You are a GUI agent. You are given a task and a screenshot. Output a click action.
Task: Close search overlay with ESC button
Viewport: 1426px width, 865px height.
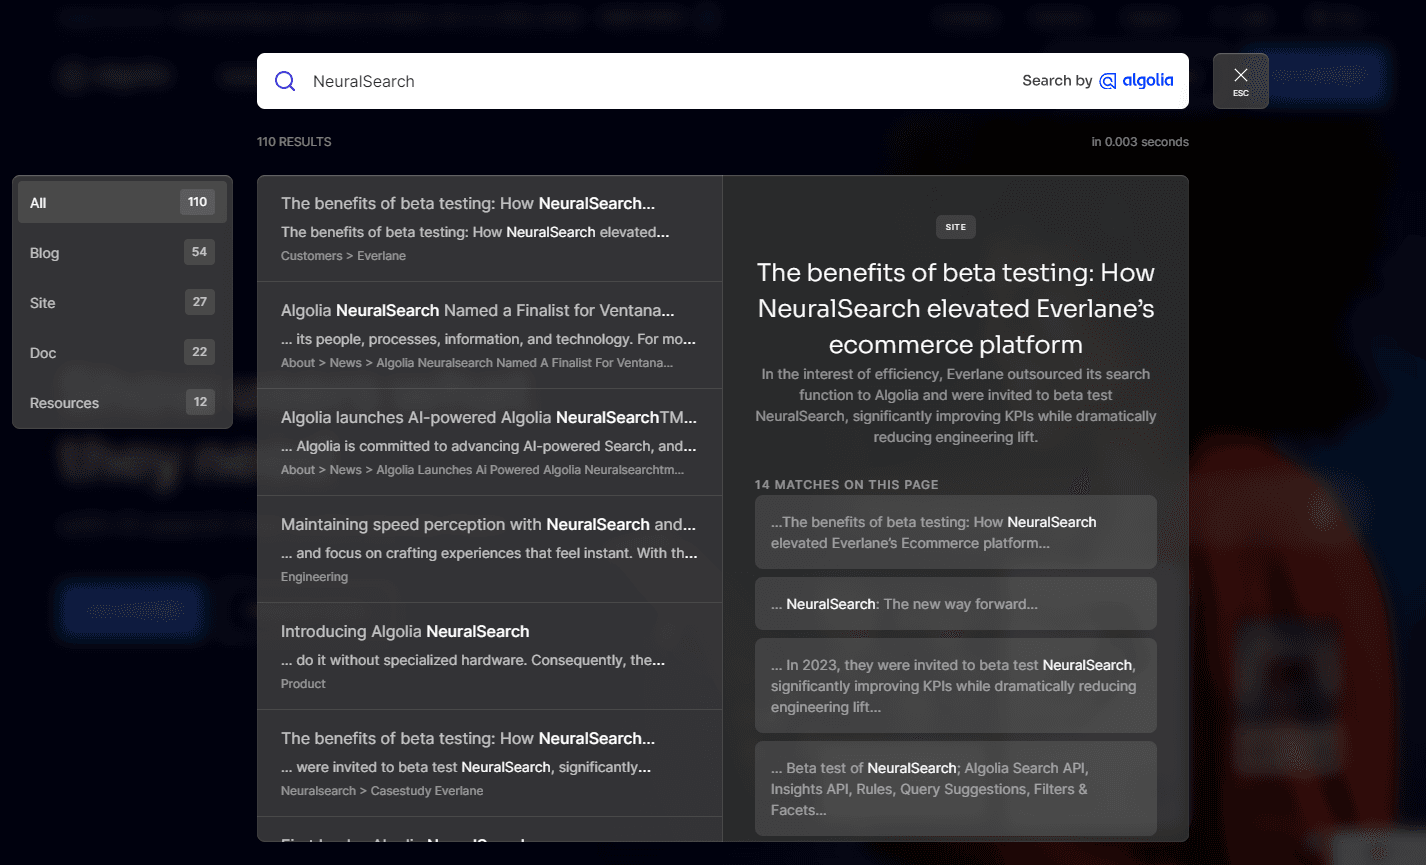pyautogui.click(x=1240, y=81)
